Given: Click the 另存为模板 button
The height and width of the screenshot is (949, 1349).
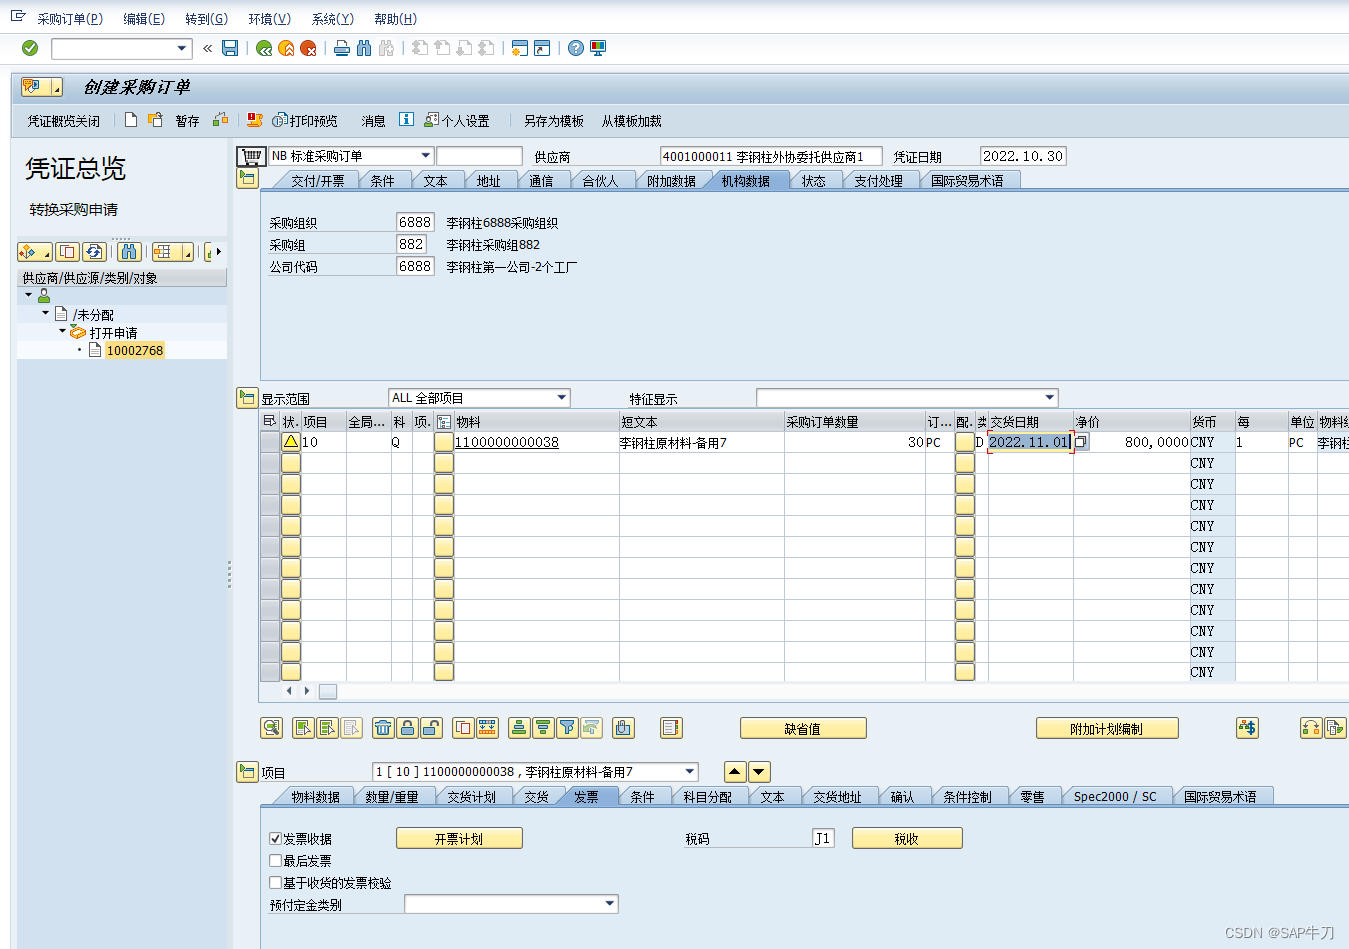Looking at the screenshot, I should coord(554,121).
